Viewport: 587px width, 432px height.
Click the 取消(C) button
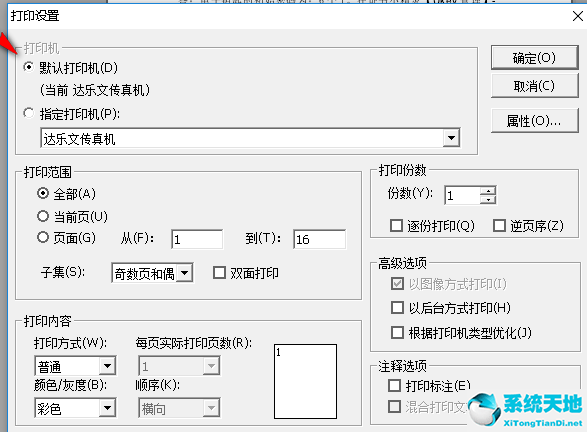click(x=534, y=86)
